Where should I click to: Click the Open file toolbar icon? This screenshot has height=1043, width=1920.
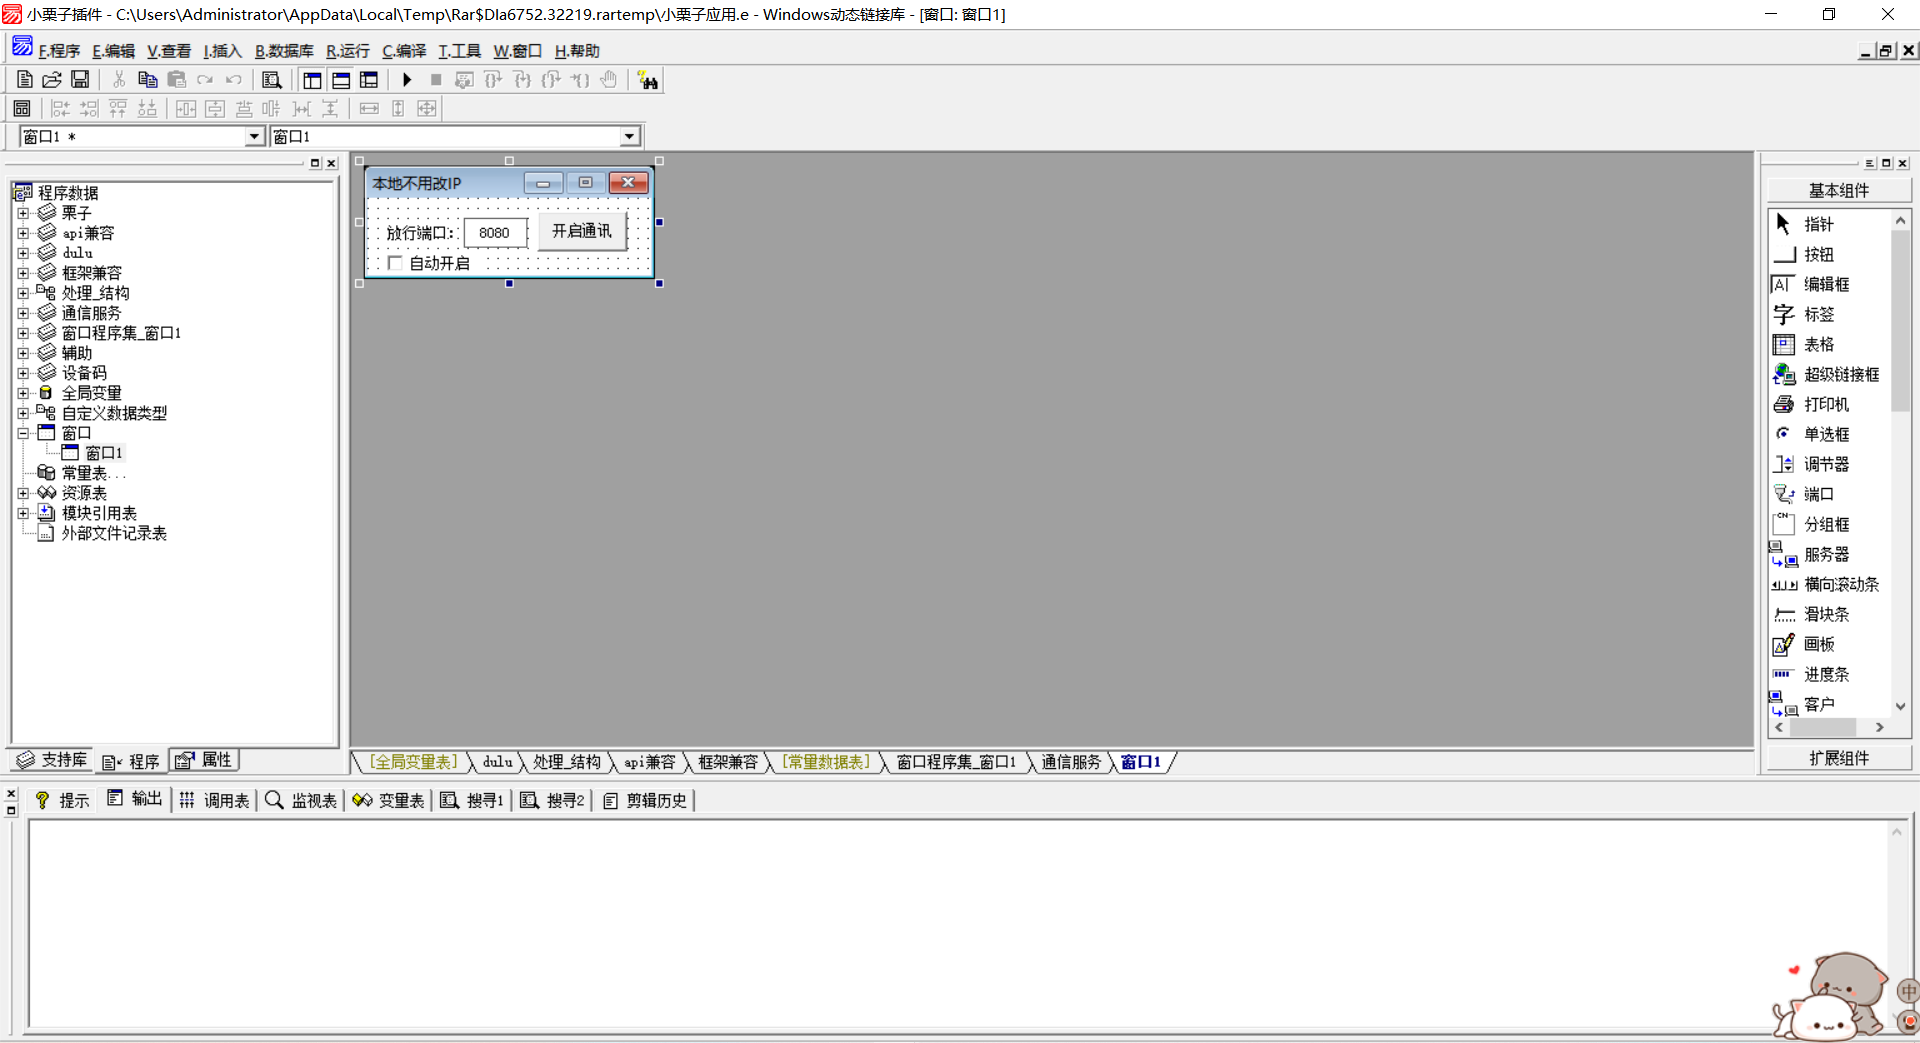[x=52, y=80]
